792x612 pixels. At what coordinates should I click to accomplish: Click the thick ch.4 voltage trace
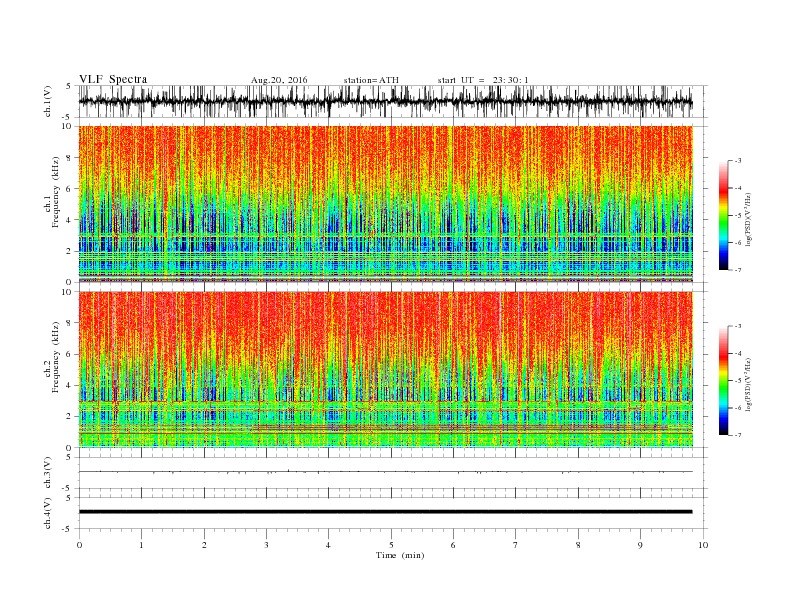pos(386,512)
